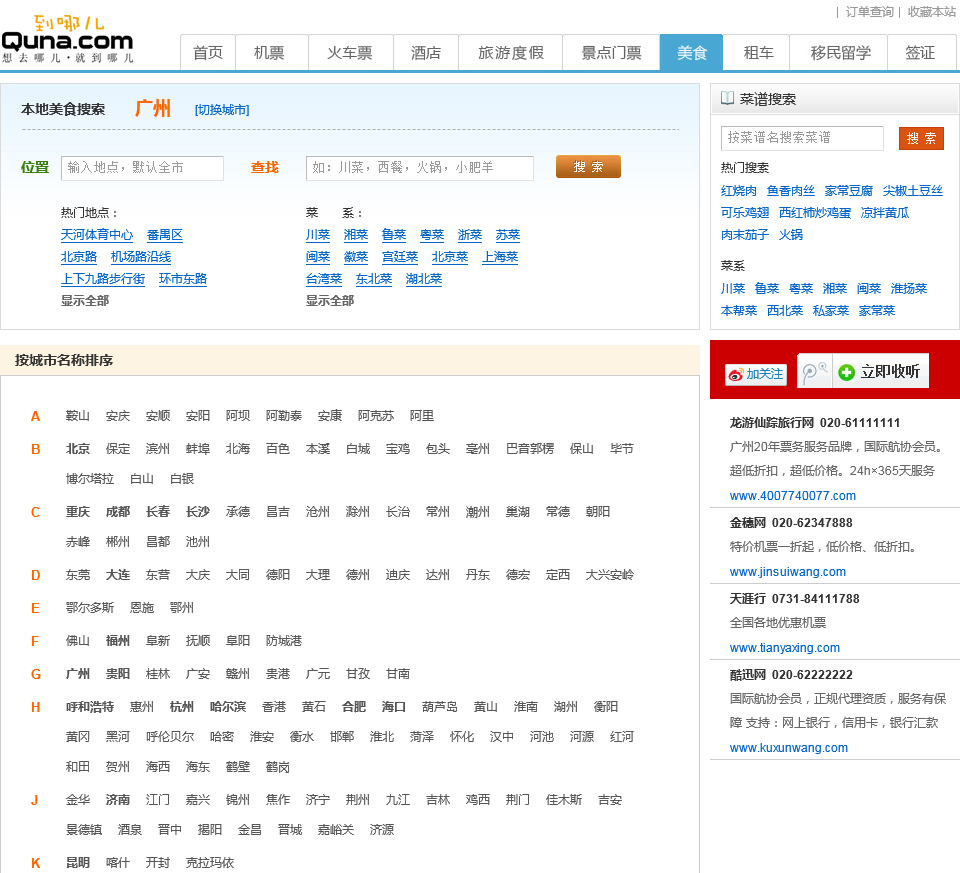Click the red 搜索 button for recipes
This screenshot has width=960, height=873.
point(921,138)
